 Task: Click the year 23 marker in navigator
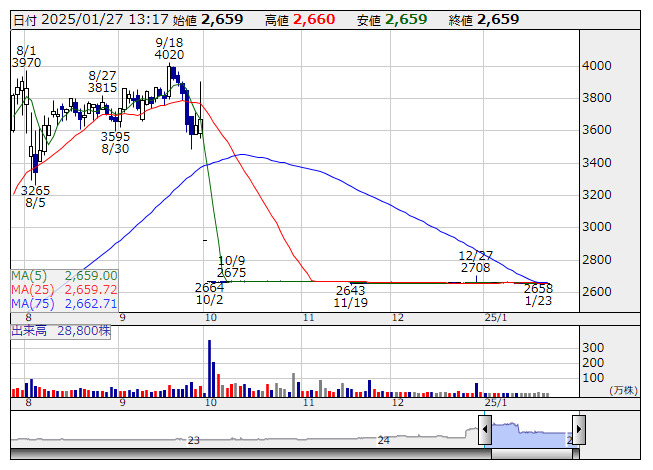[x=193, y=440]
